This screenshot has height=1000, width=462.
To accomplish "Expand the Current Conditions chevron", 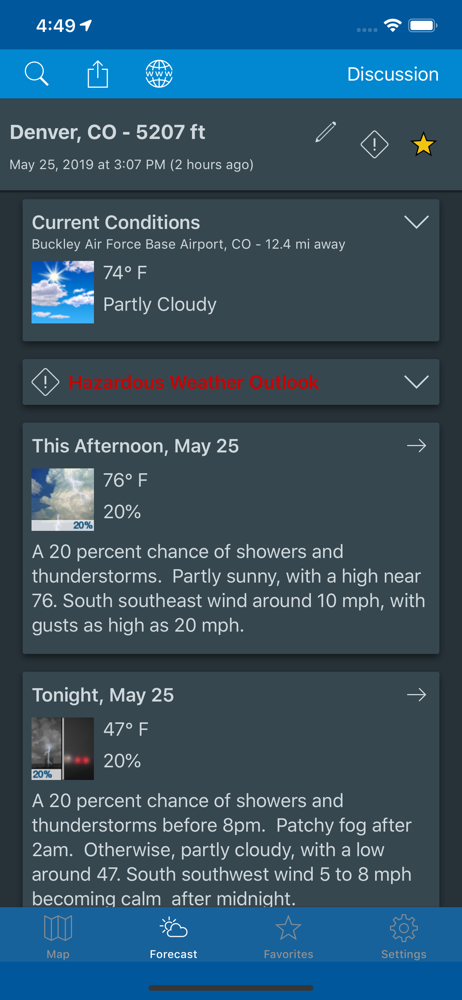I will tap(417, 222).
